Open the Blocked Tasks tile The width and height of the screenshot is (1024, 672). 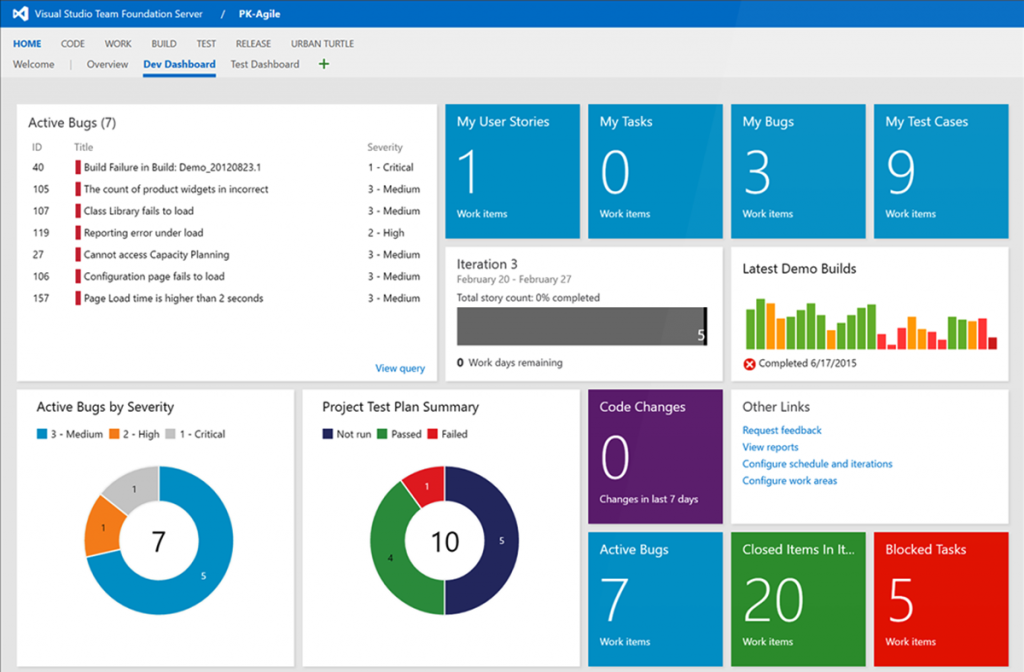pos(940,599)
